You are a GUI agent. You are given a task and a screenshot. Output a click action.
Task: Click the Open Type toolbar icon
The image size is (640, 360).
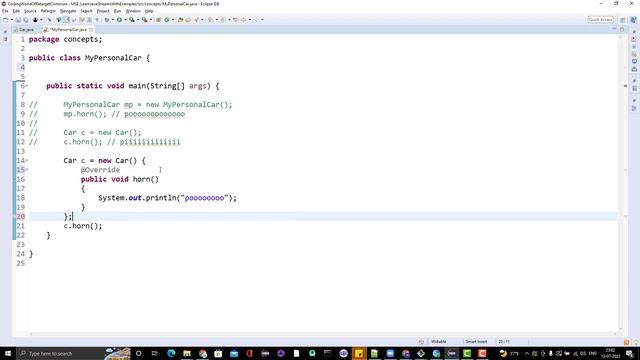pyautogui.click(x=180, y=20)
